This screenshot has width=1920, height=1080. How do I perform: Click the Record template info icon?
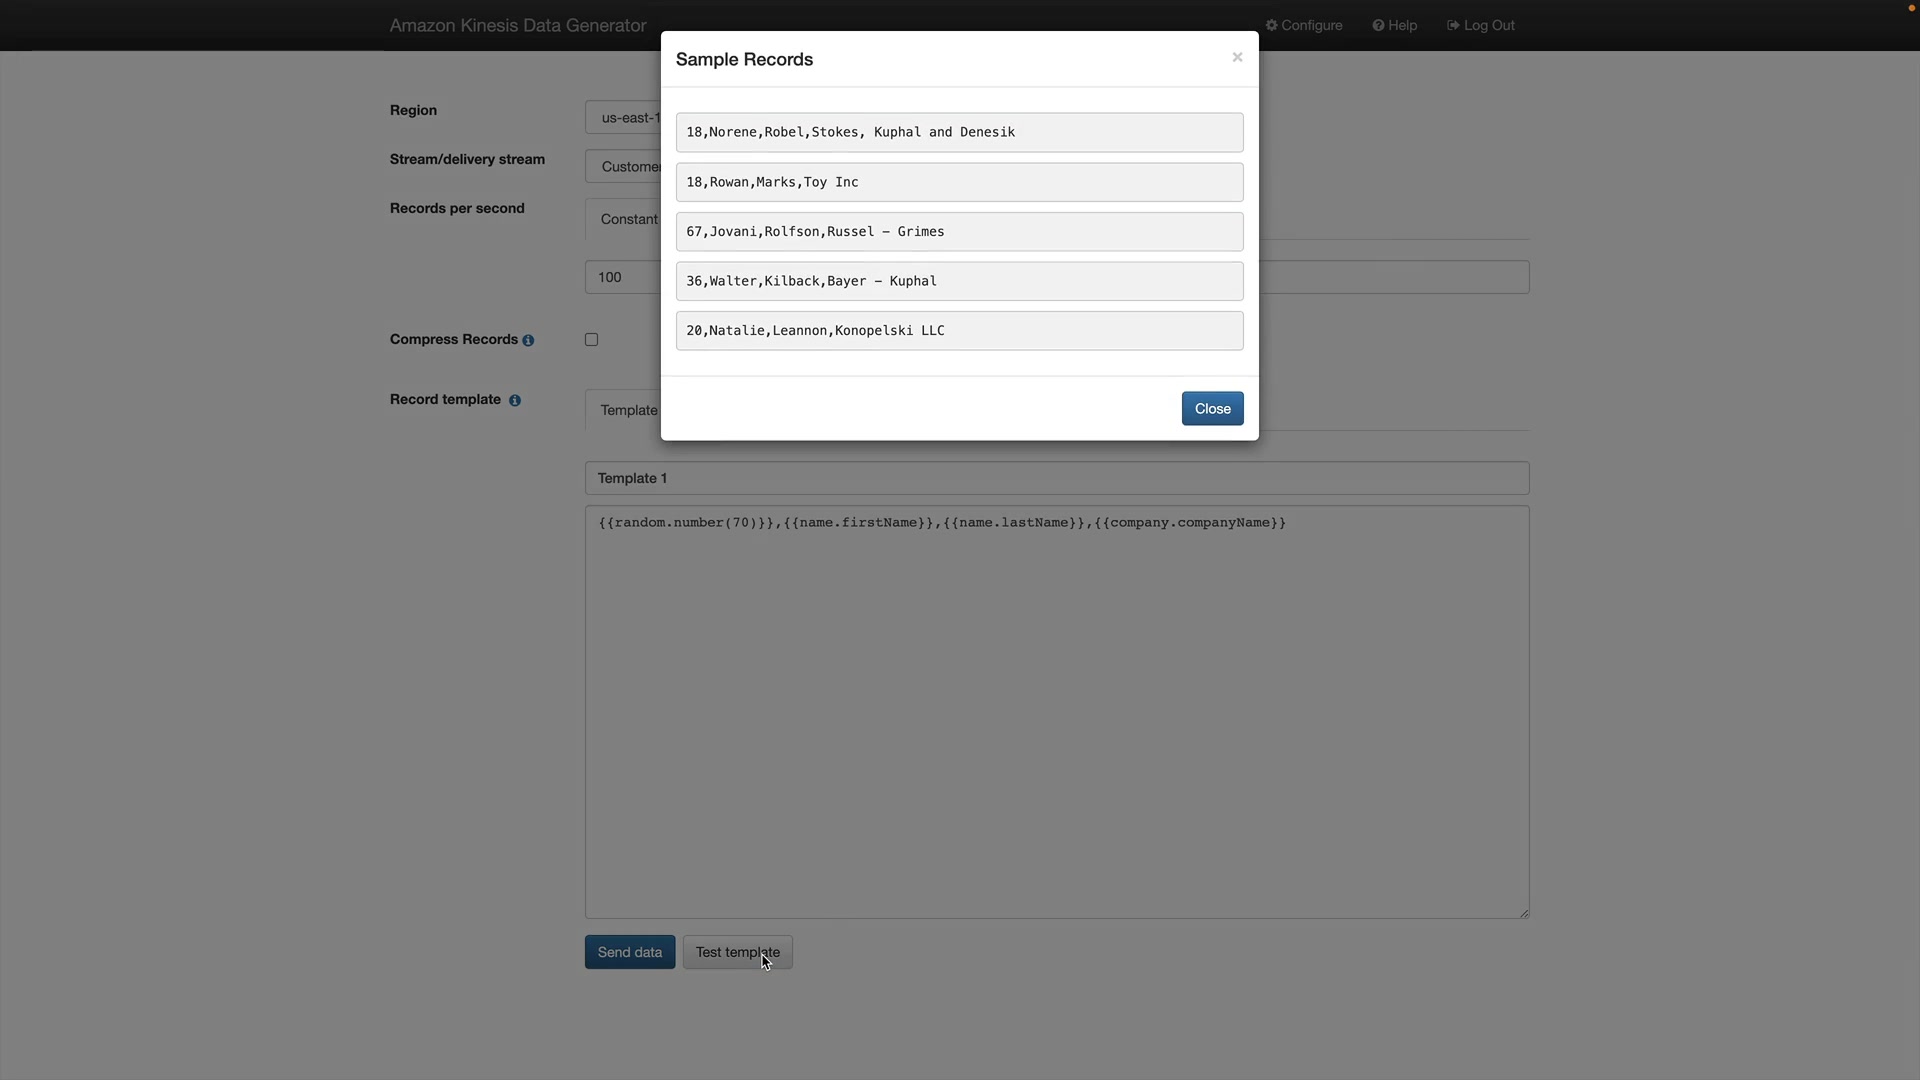[515, 400]
